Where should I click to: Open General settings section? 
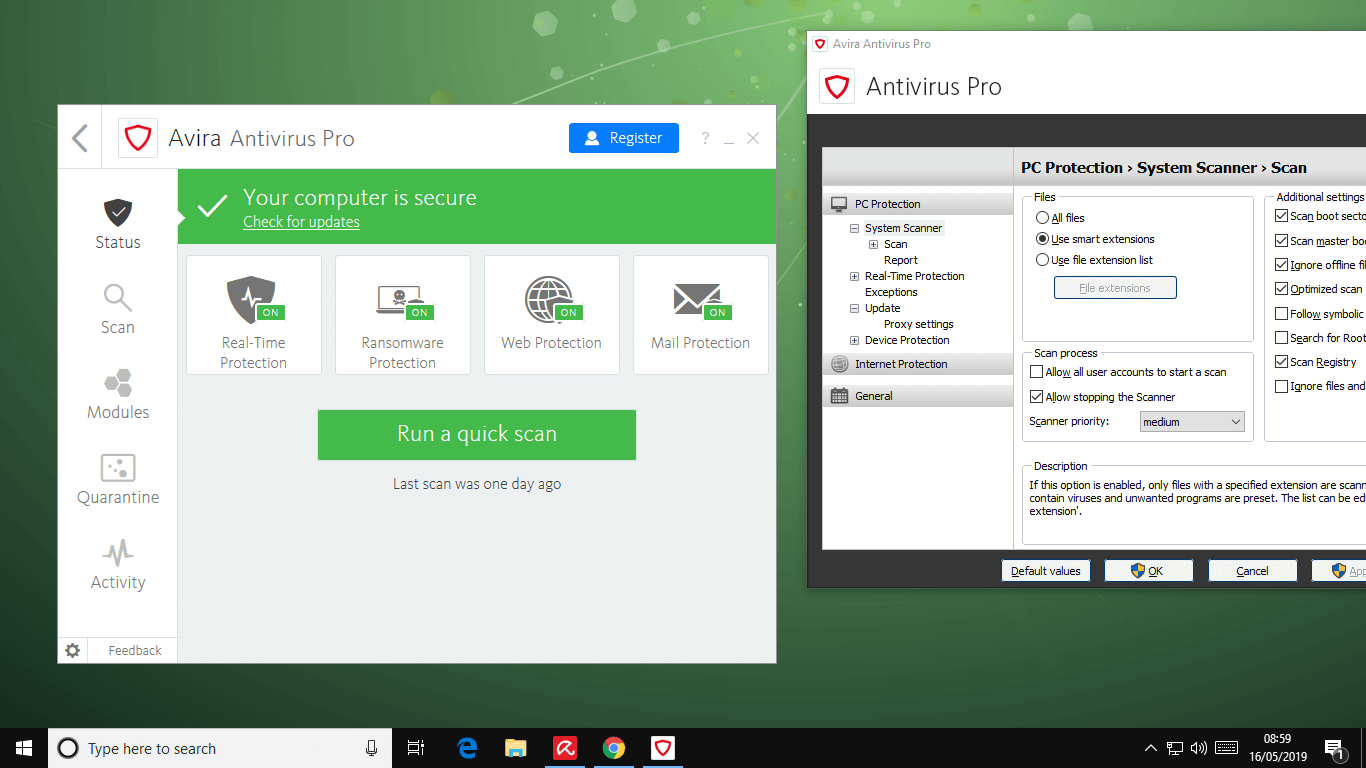point(918,396)
